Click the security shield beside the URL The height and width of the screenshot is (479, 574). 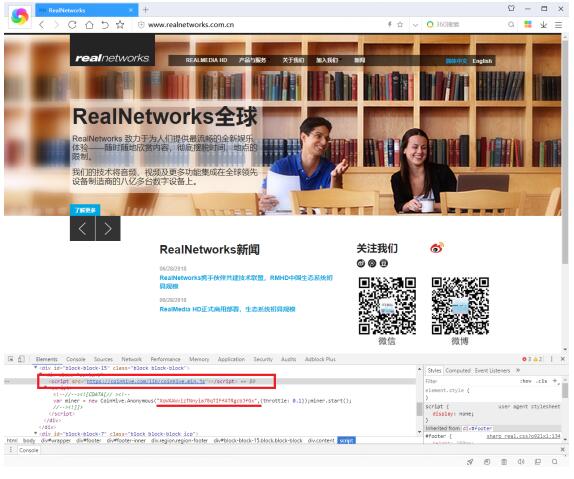point(141,25)
